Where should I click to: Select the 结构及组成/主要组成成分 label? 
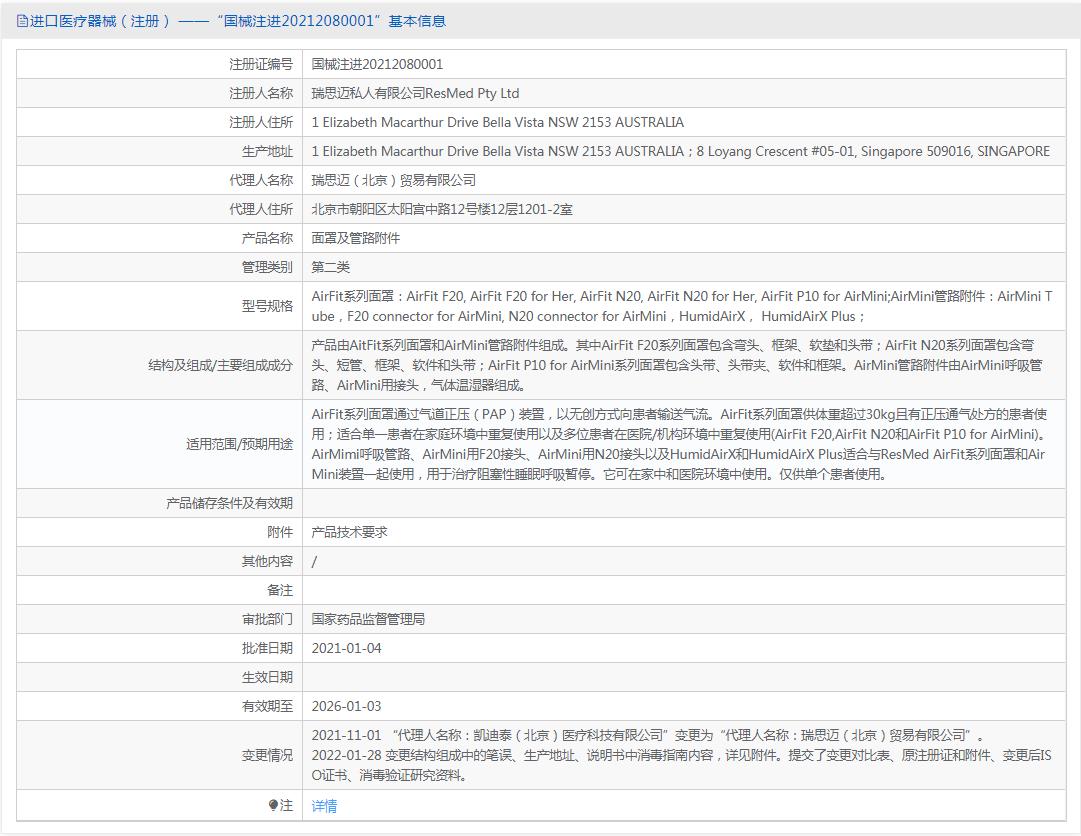[221, 365]
